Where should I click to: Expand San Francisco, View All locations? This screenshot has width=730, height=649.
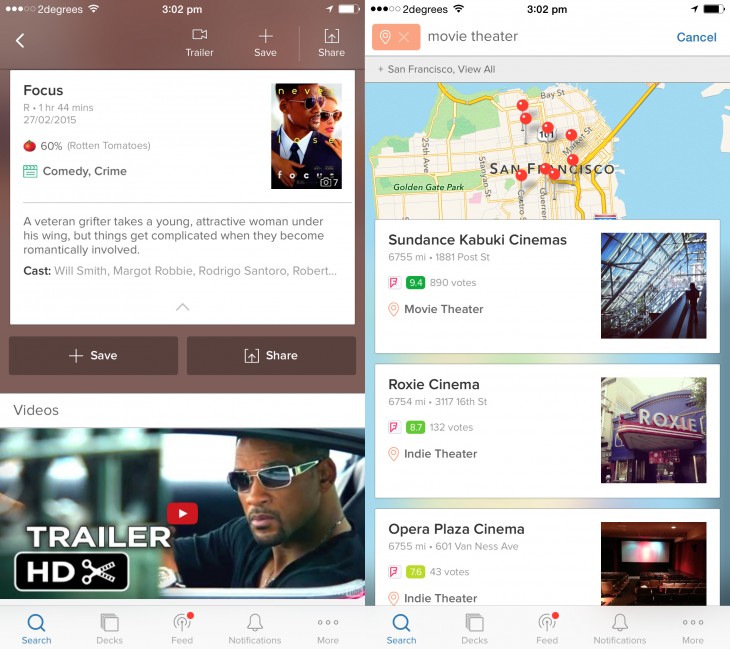click(436, 69)
